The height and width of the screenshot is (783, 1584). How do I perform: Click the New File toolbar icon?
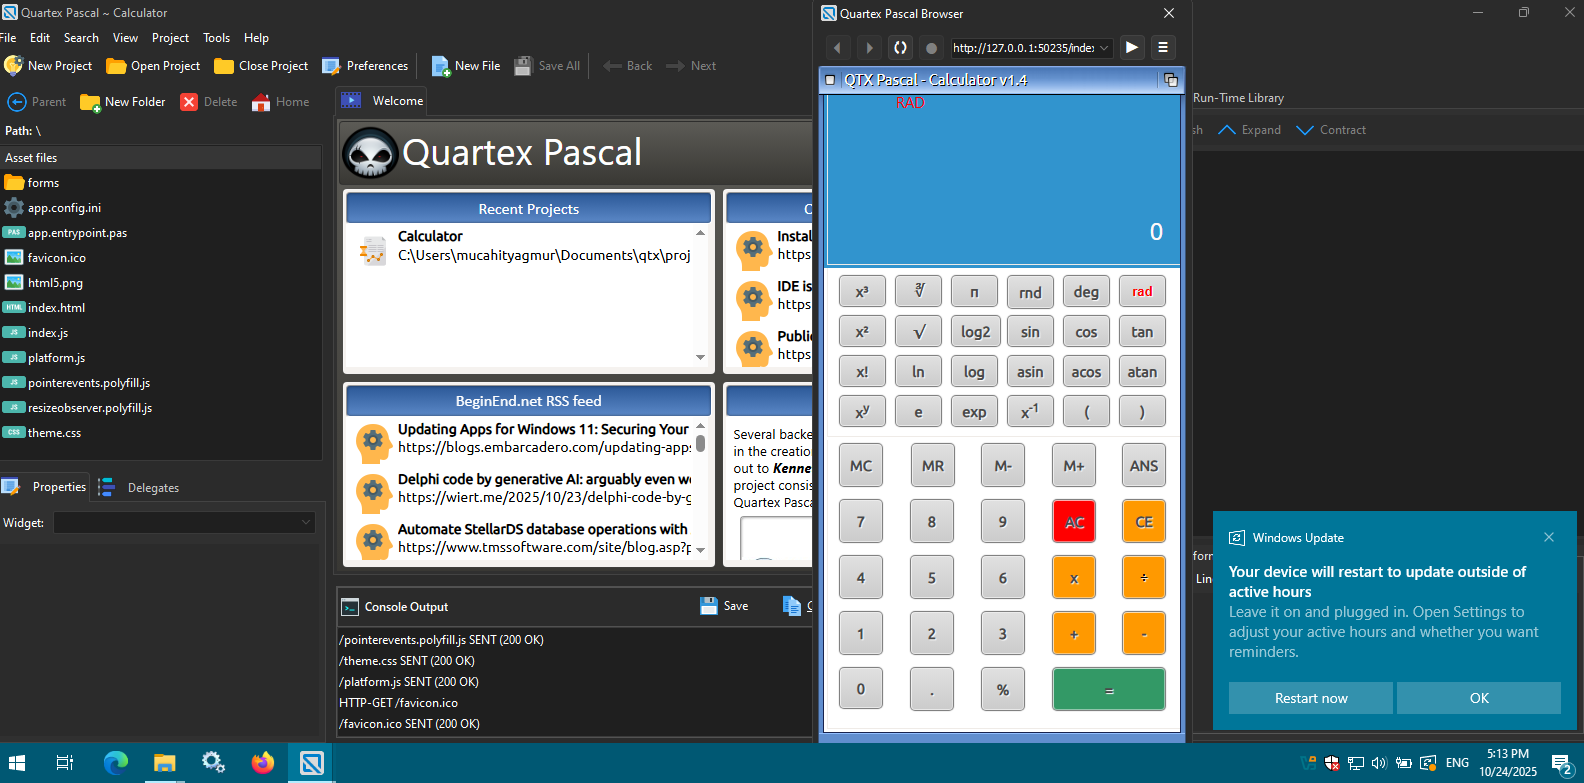click(441, 66)
